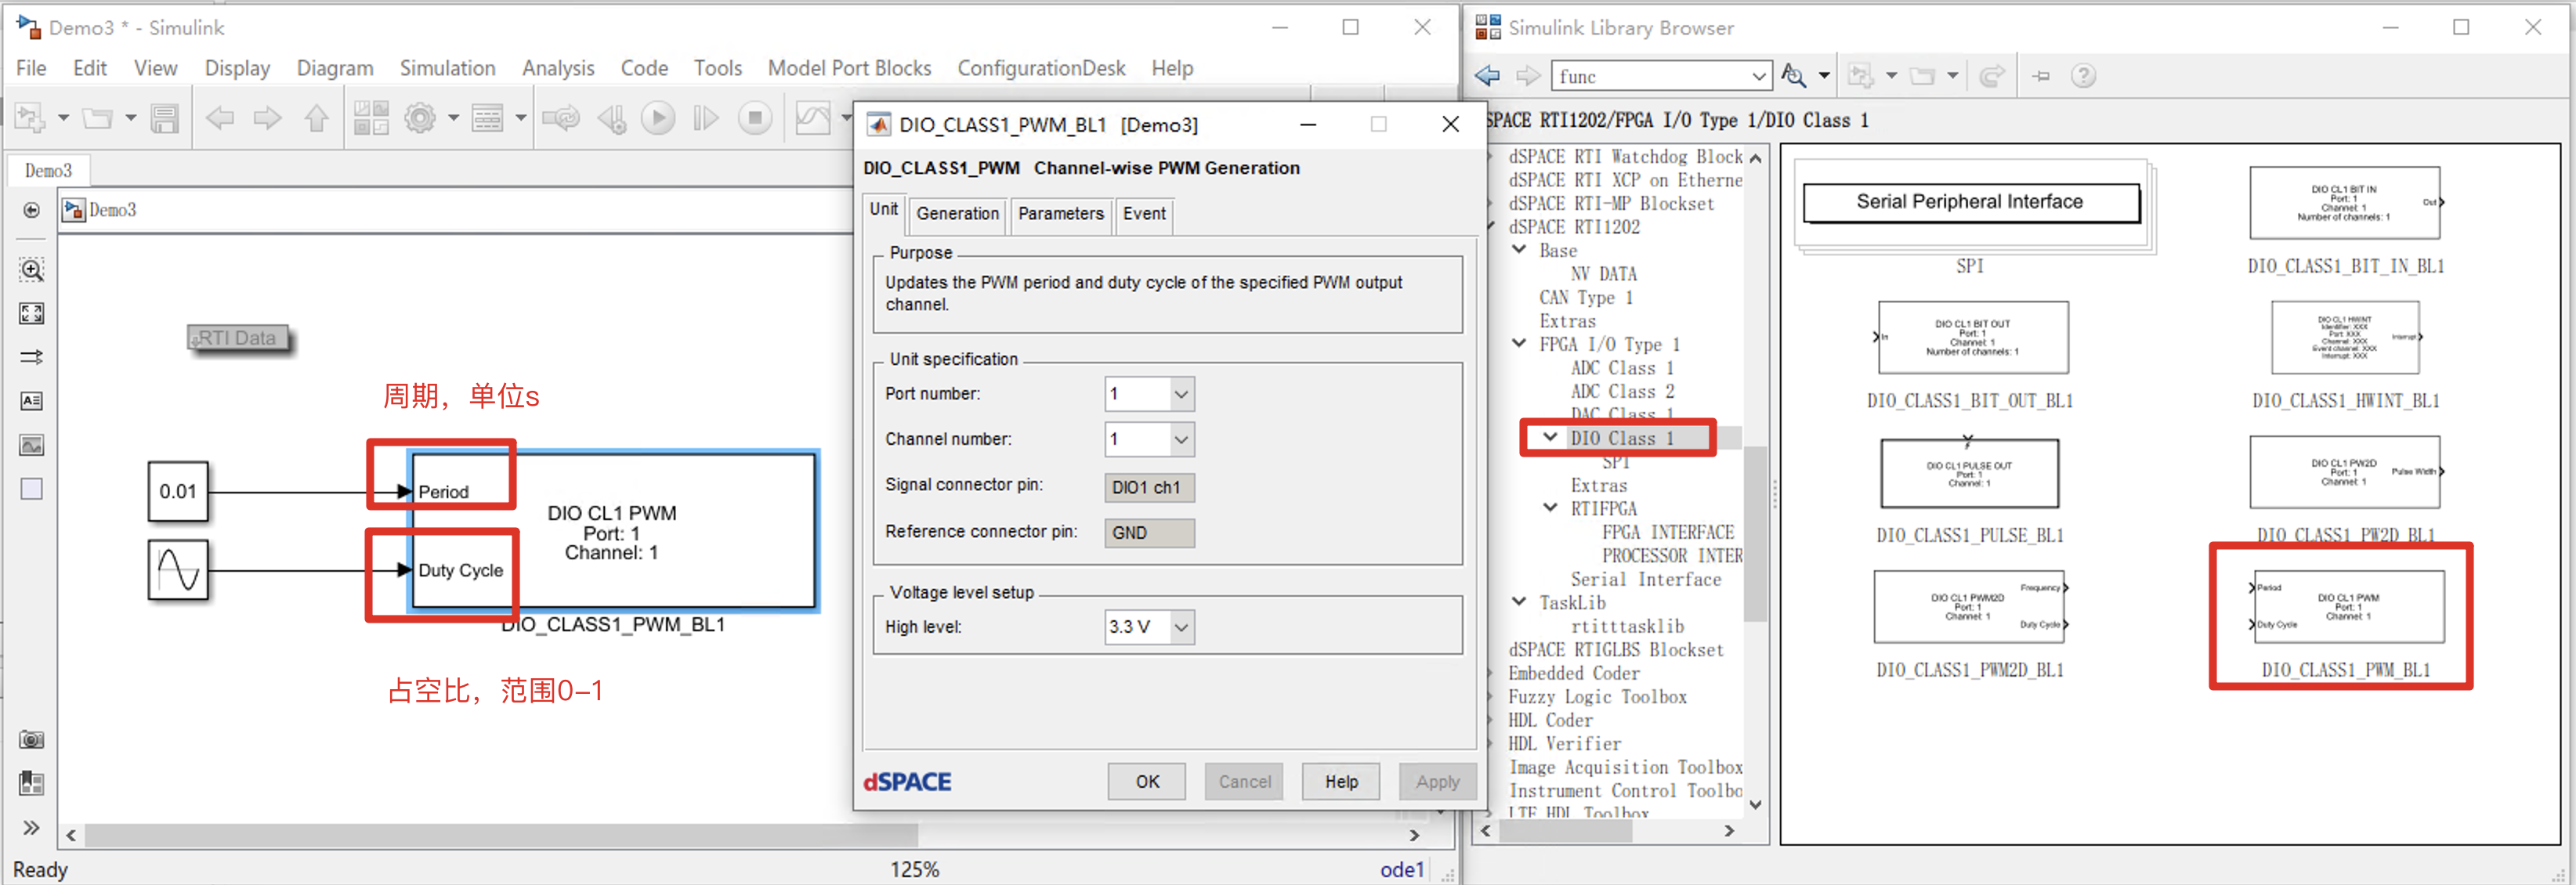The width and height of the screenshot is (2576, 885).
Task: Click the Forward arrow in Simulink toolbar
Action: [267, 118]
